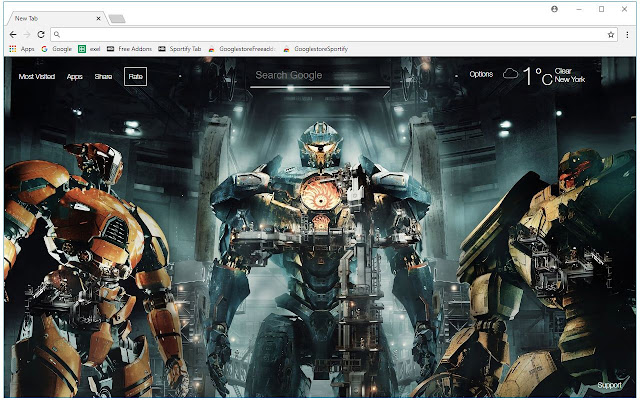Image resolution: width=640 pixels, height=400 pixels.
Task: Click the Clear New York weather text
Action: [569, 75]
